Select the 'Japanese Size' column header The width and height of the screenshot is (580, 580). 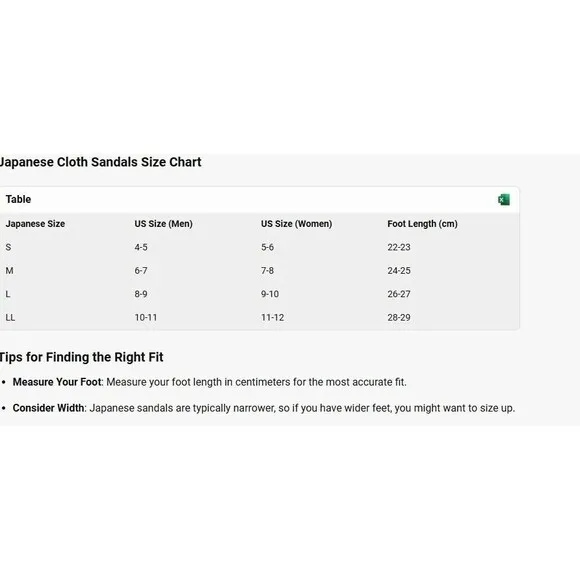coord(35,224)
